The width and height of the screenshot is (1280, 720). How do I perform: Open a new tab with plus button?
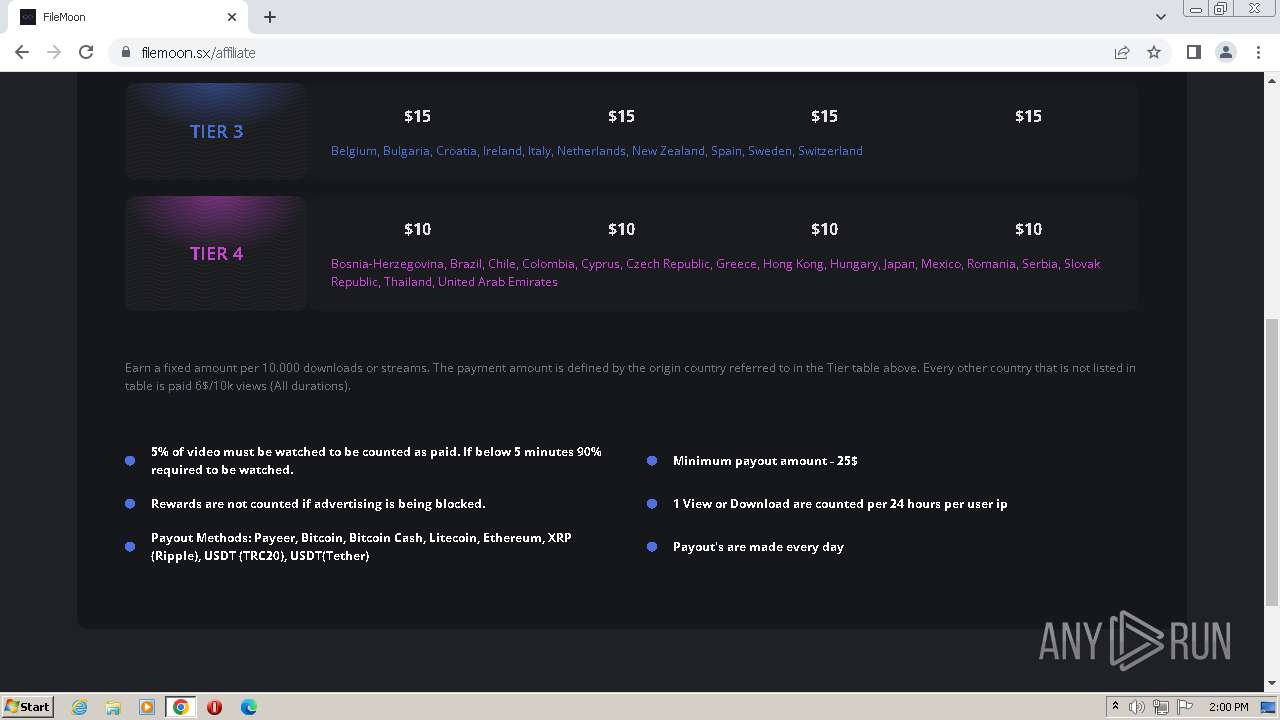270,17
